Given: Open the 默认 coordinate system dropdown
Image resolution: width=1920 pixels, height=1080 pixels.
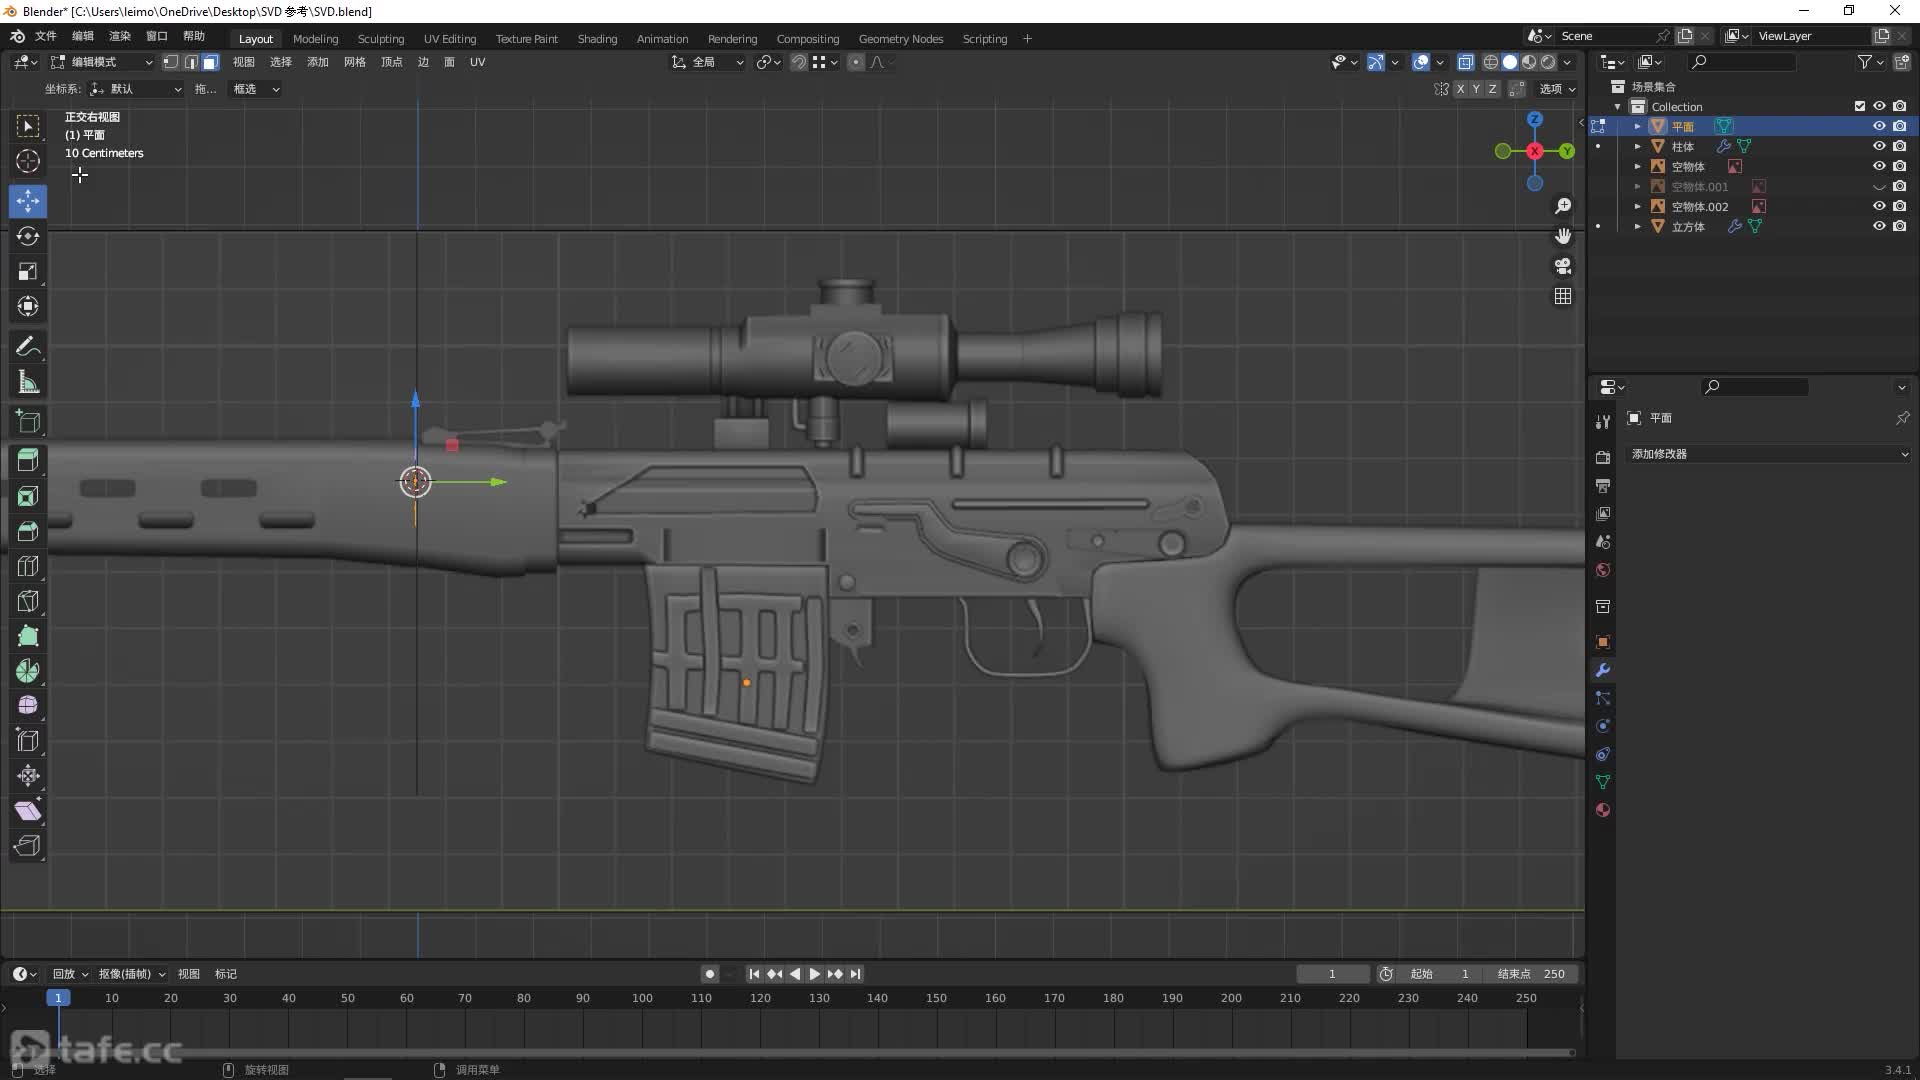Looking at the screenshot, I should click(x=136, y=89).
